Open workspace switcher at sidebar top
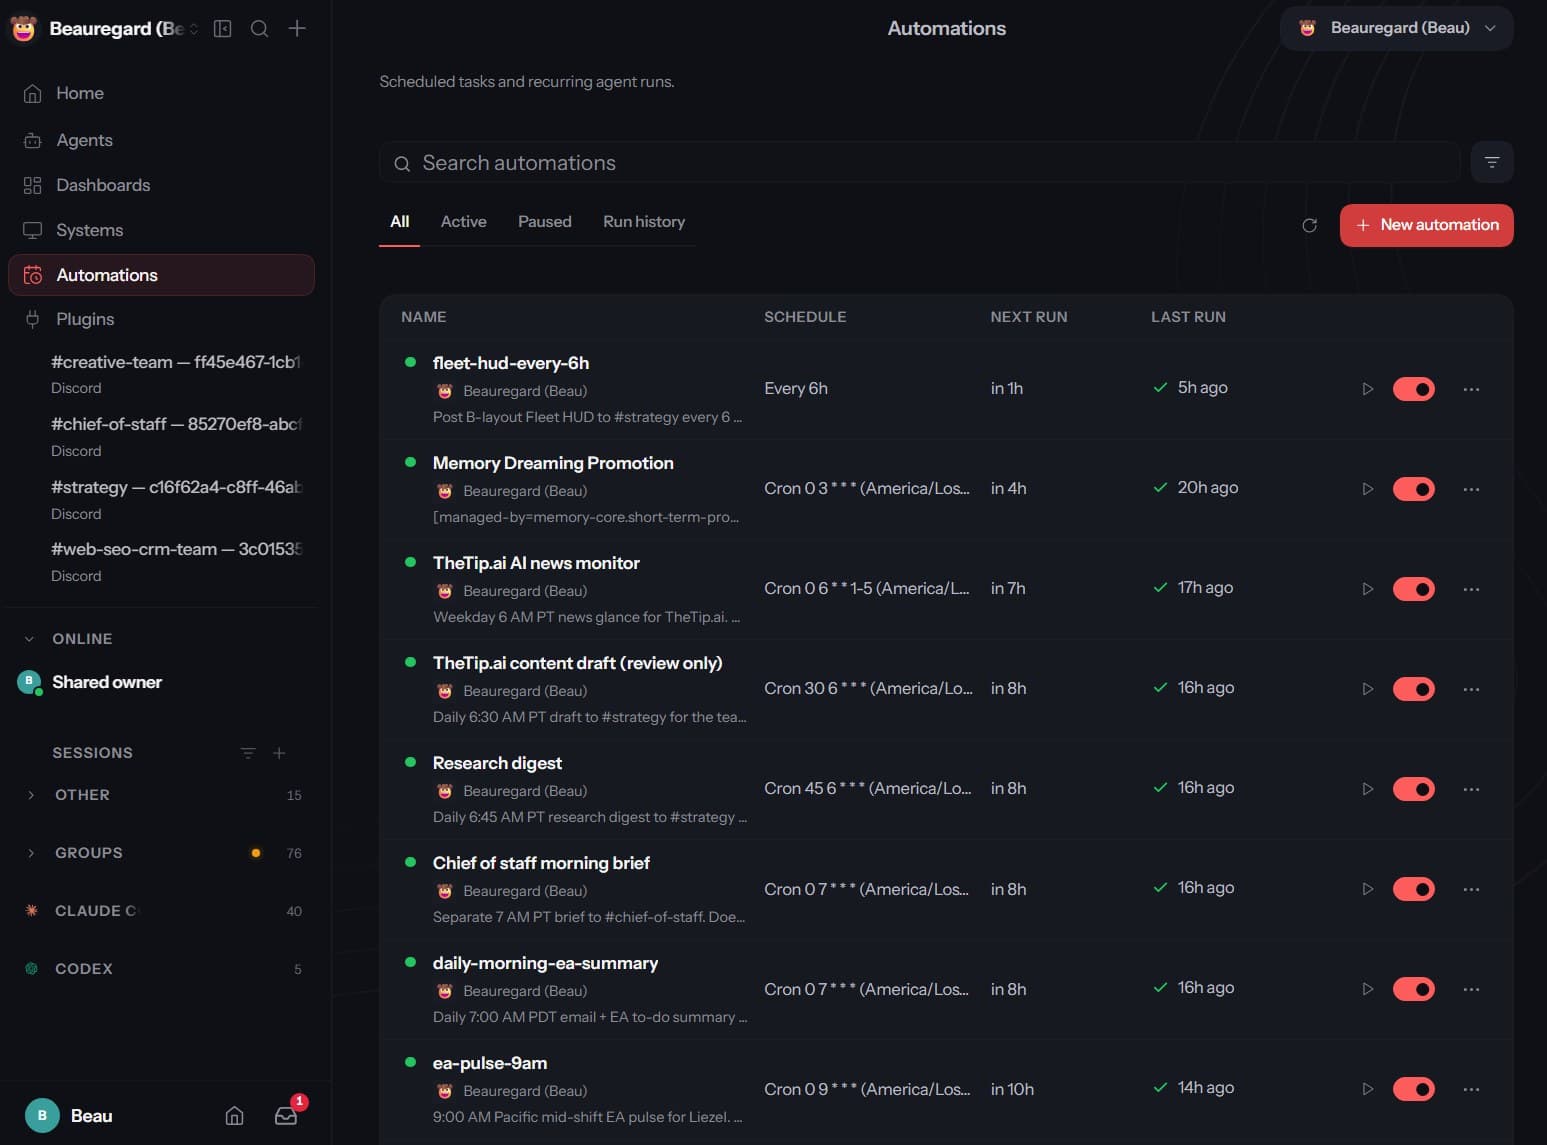 coord(104,29)
